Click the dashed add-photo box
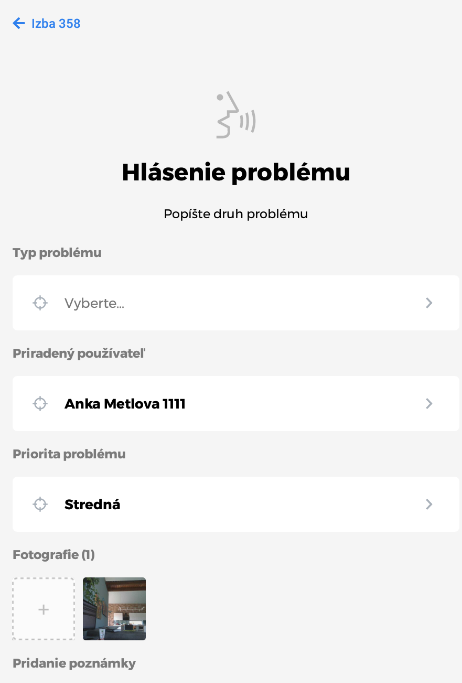462x683 pixels. 44,609
